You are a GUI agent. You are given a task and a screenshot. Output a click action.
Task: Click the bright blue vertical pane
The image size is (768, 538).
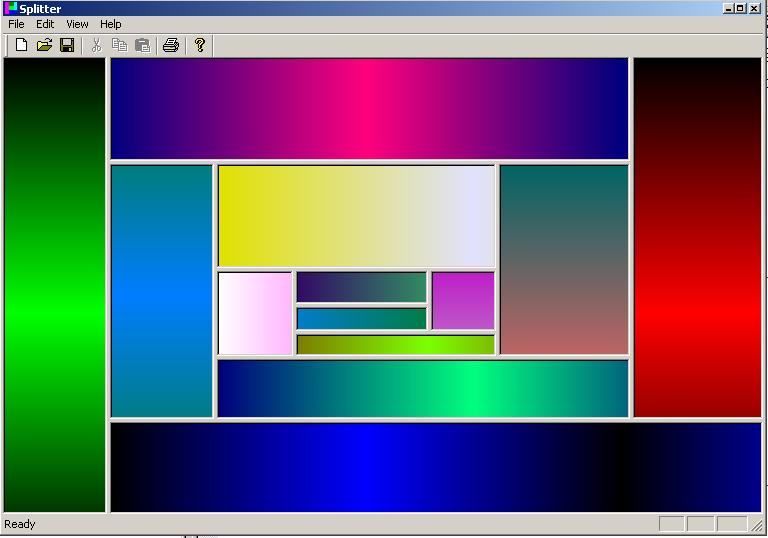[x=162, y=291]
